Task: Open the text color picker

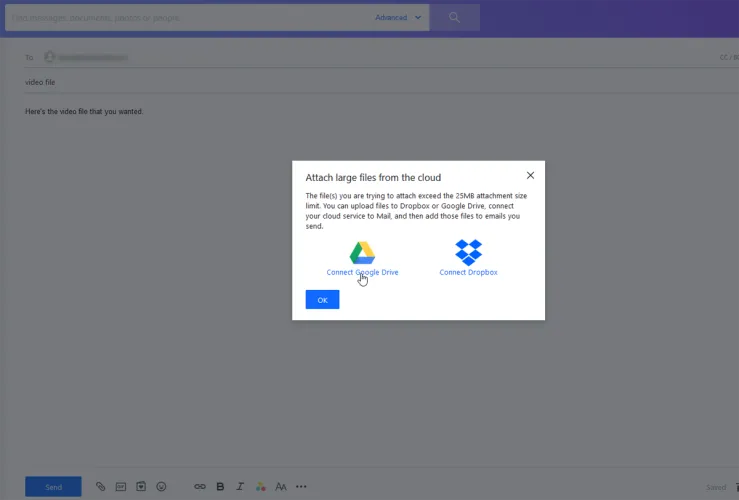Action: (x=261, y=487)
